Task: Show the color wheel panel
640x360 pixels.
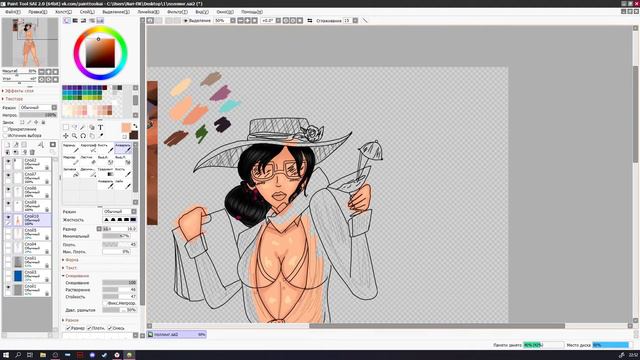Action: (x=67, y=20)
